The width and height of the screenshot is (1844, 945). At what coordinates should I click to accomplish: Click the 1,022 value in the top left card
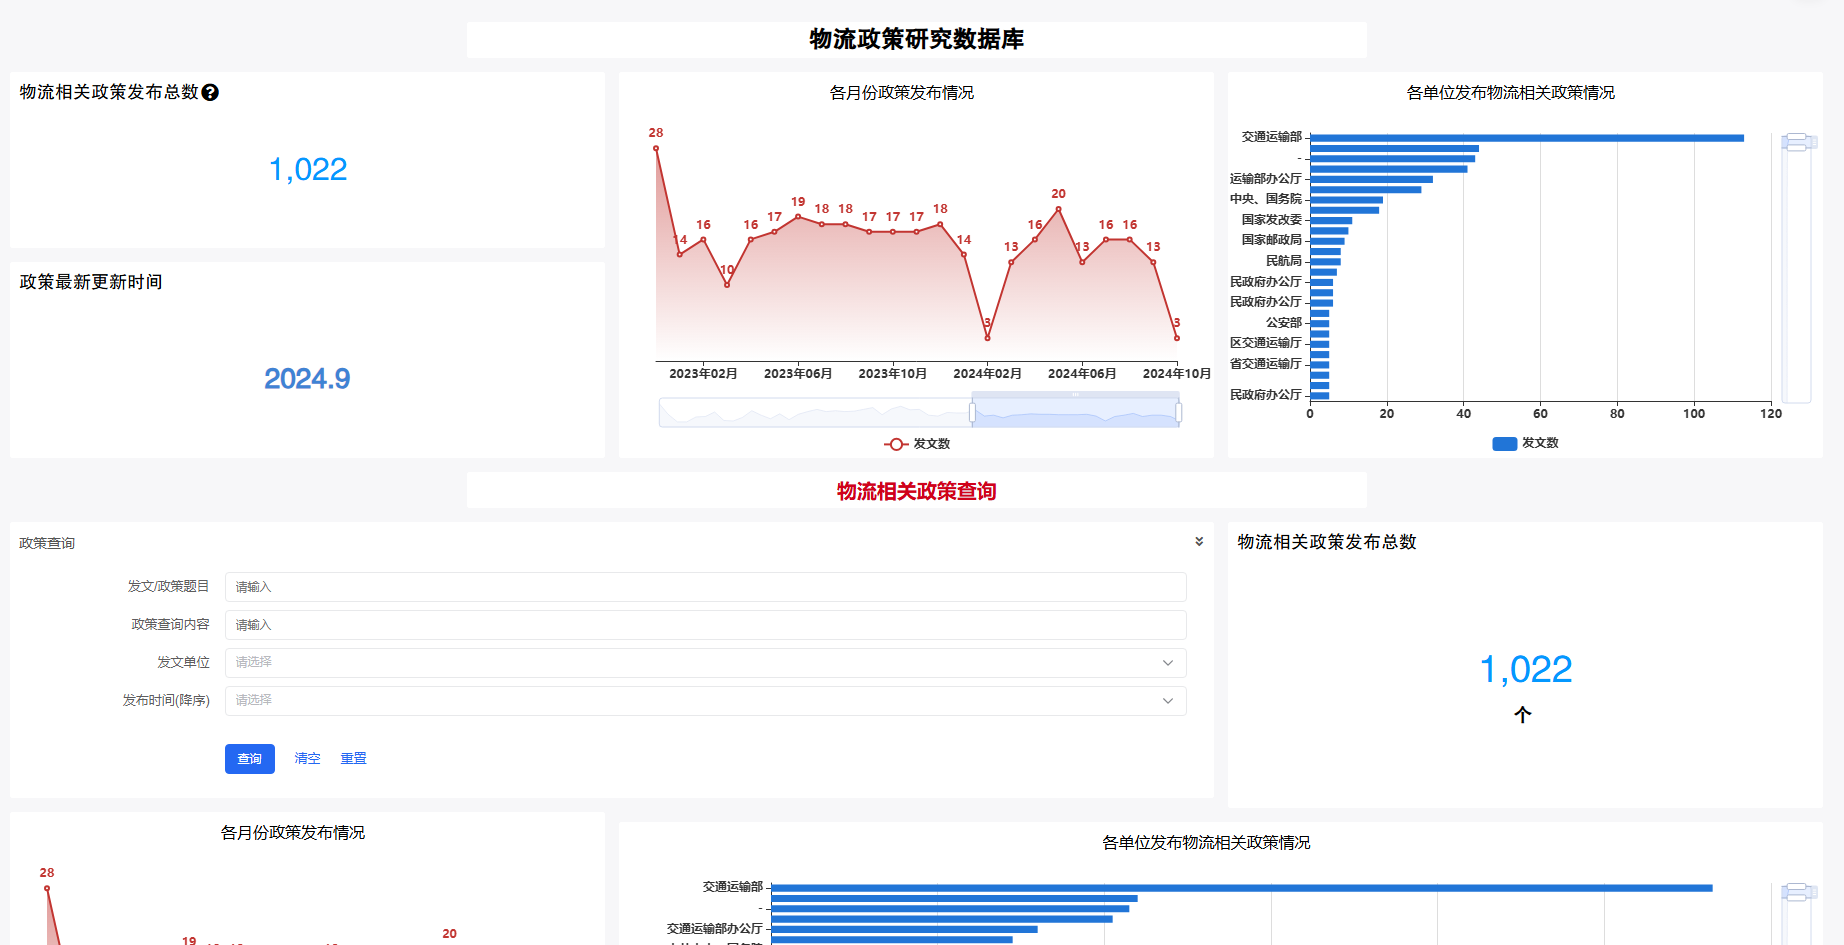coord(308,170)
